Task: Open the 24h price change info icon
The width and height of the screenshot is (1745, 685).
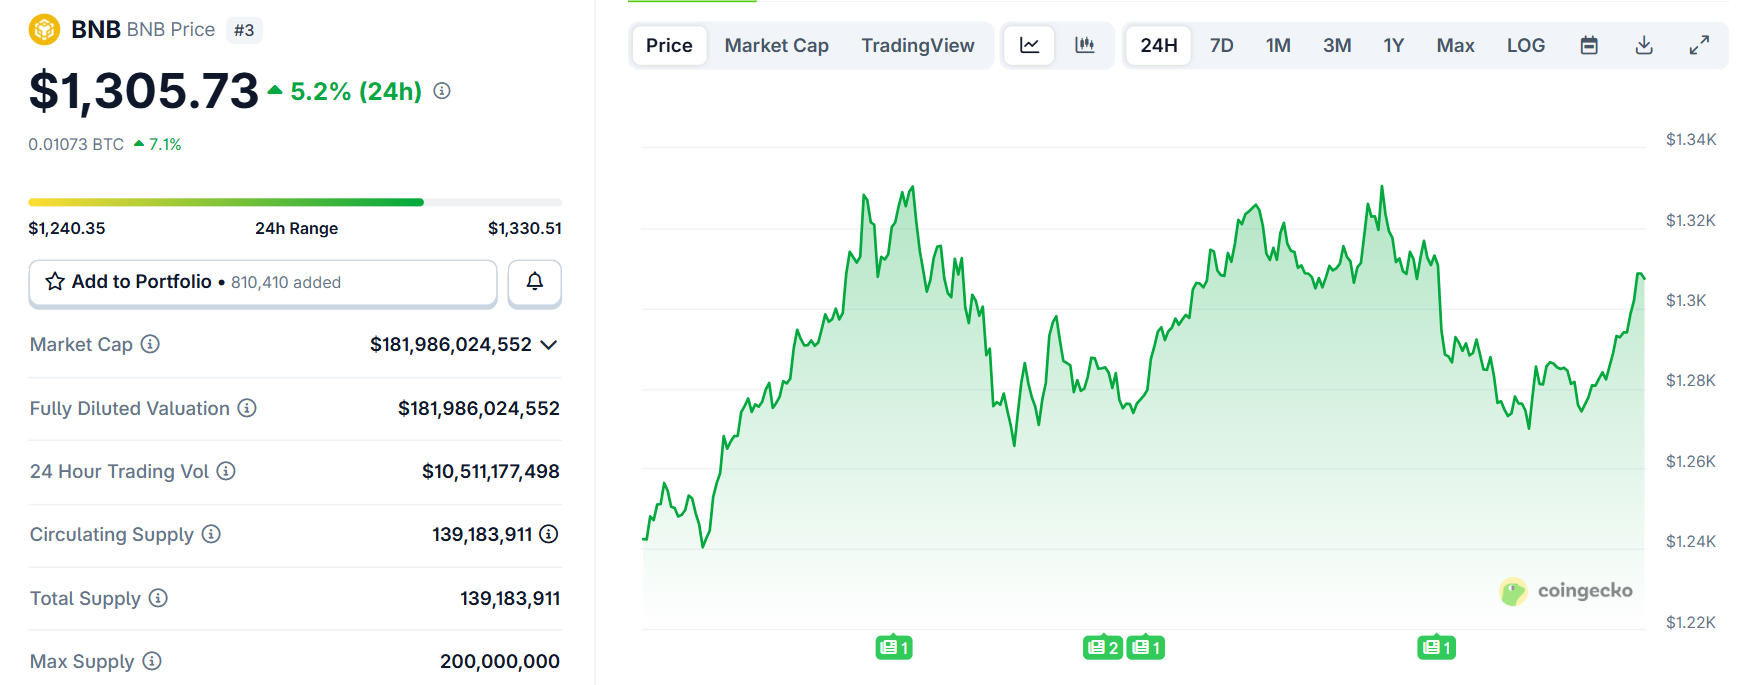Action: 442,91
